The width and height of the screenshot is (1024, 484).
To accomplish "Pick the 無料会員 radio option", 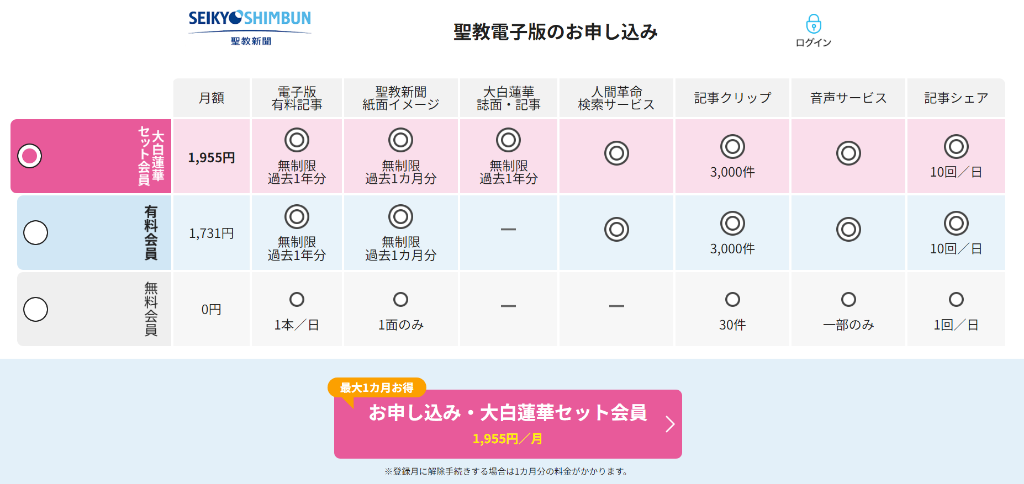I will pos(35,309).
